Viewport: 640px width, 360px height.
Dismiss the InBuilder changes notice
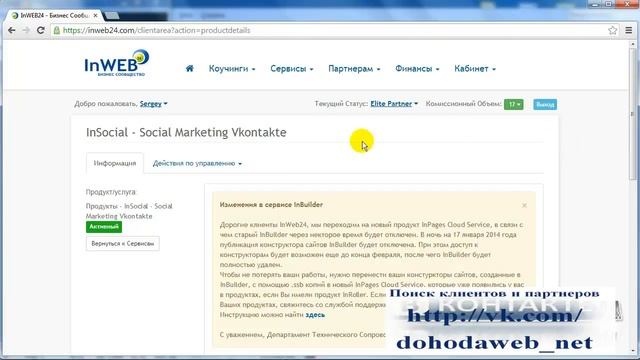(524, 205)
